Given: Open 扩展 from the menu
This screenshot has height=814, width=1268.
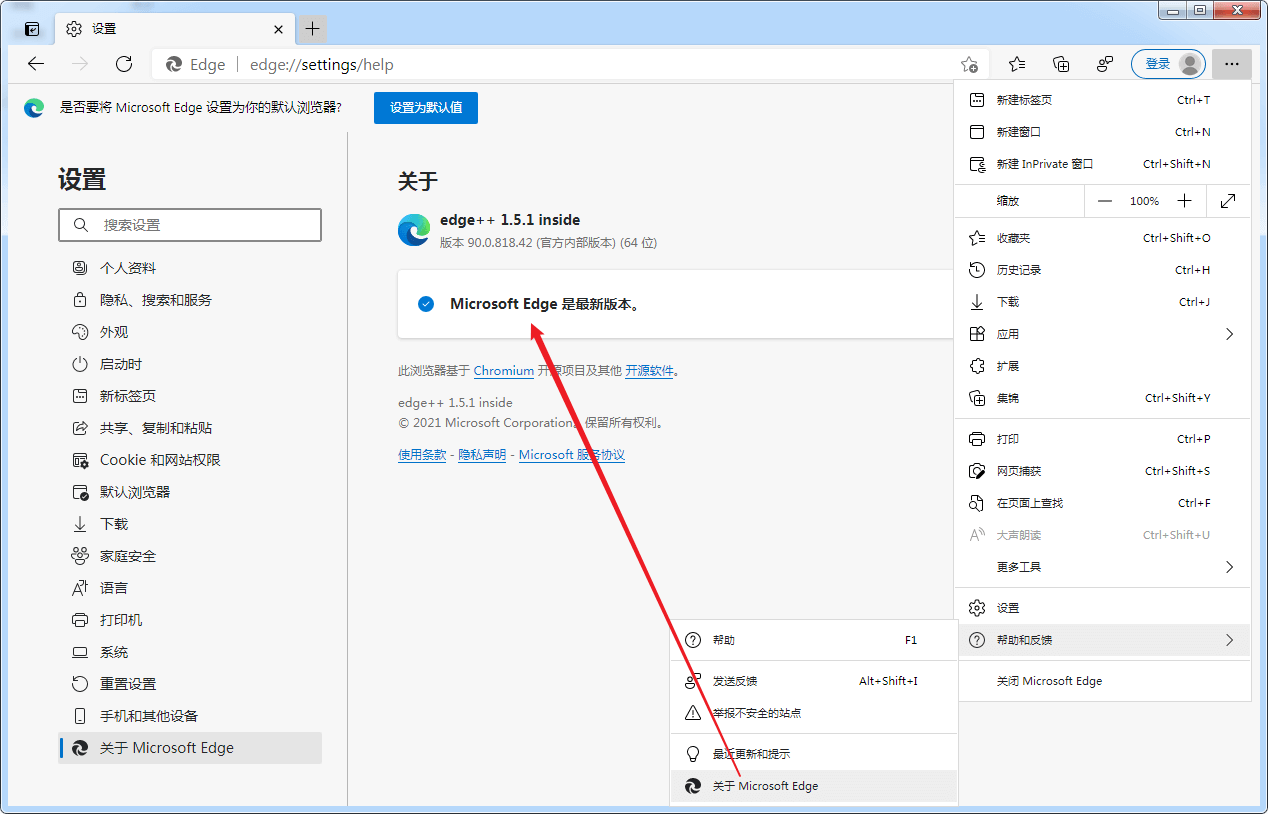Looking at the screenshot, I should 1103,366.
